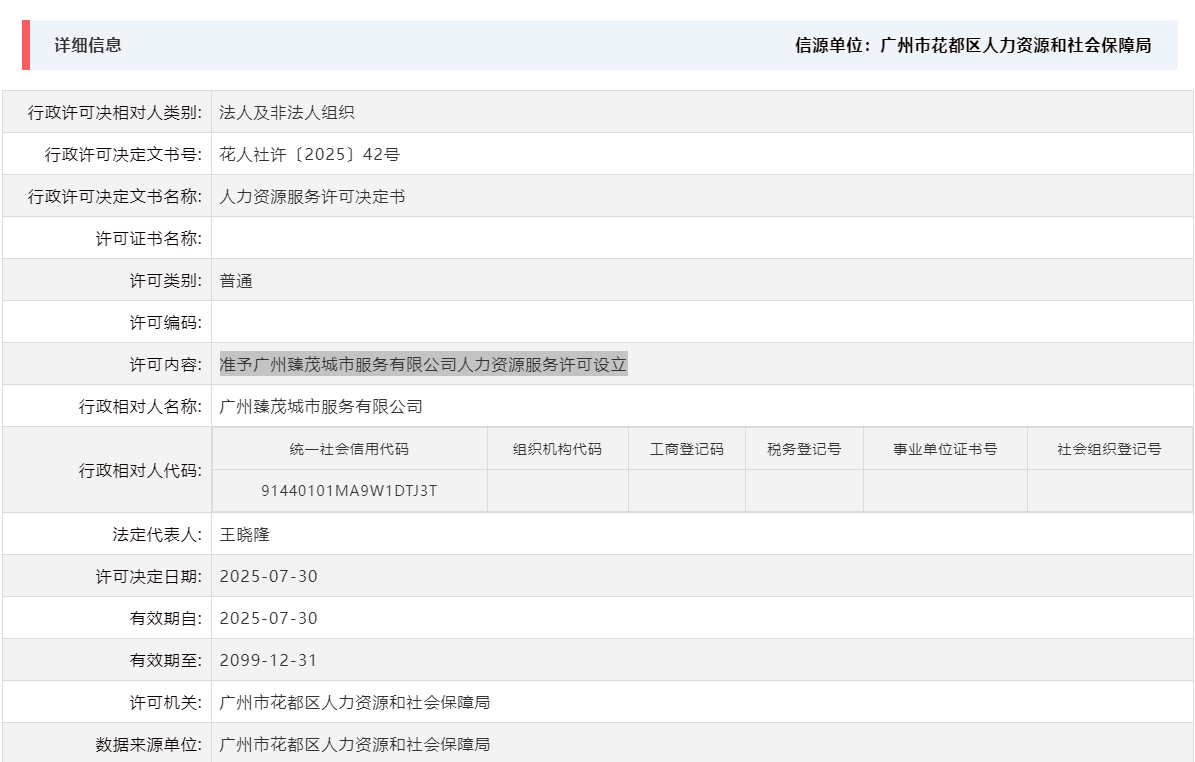Image resolution: width=1195 pixels, height=762 pixels.
Task: Select the decision date 2025-07-30
Action: click(266, 575)
